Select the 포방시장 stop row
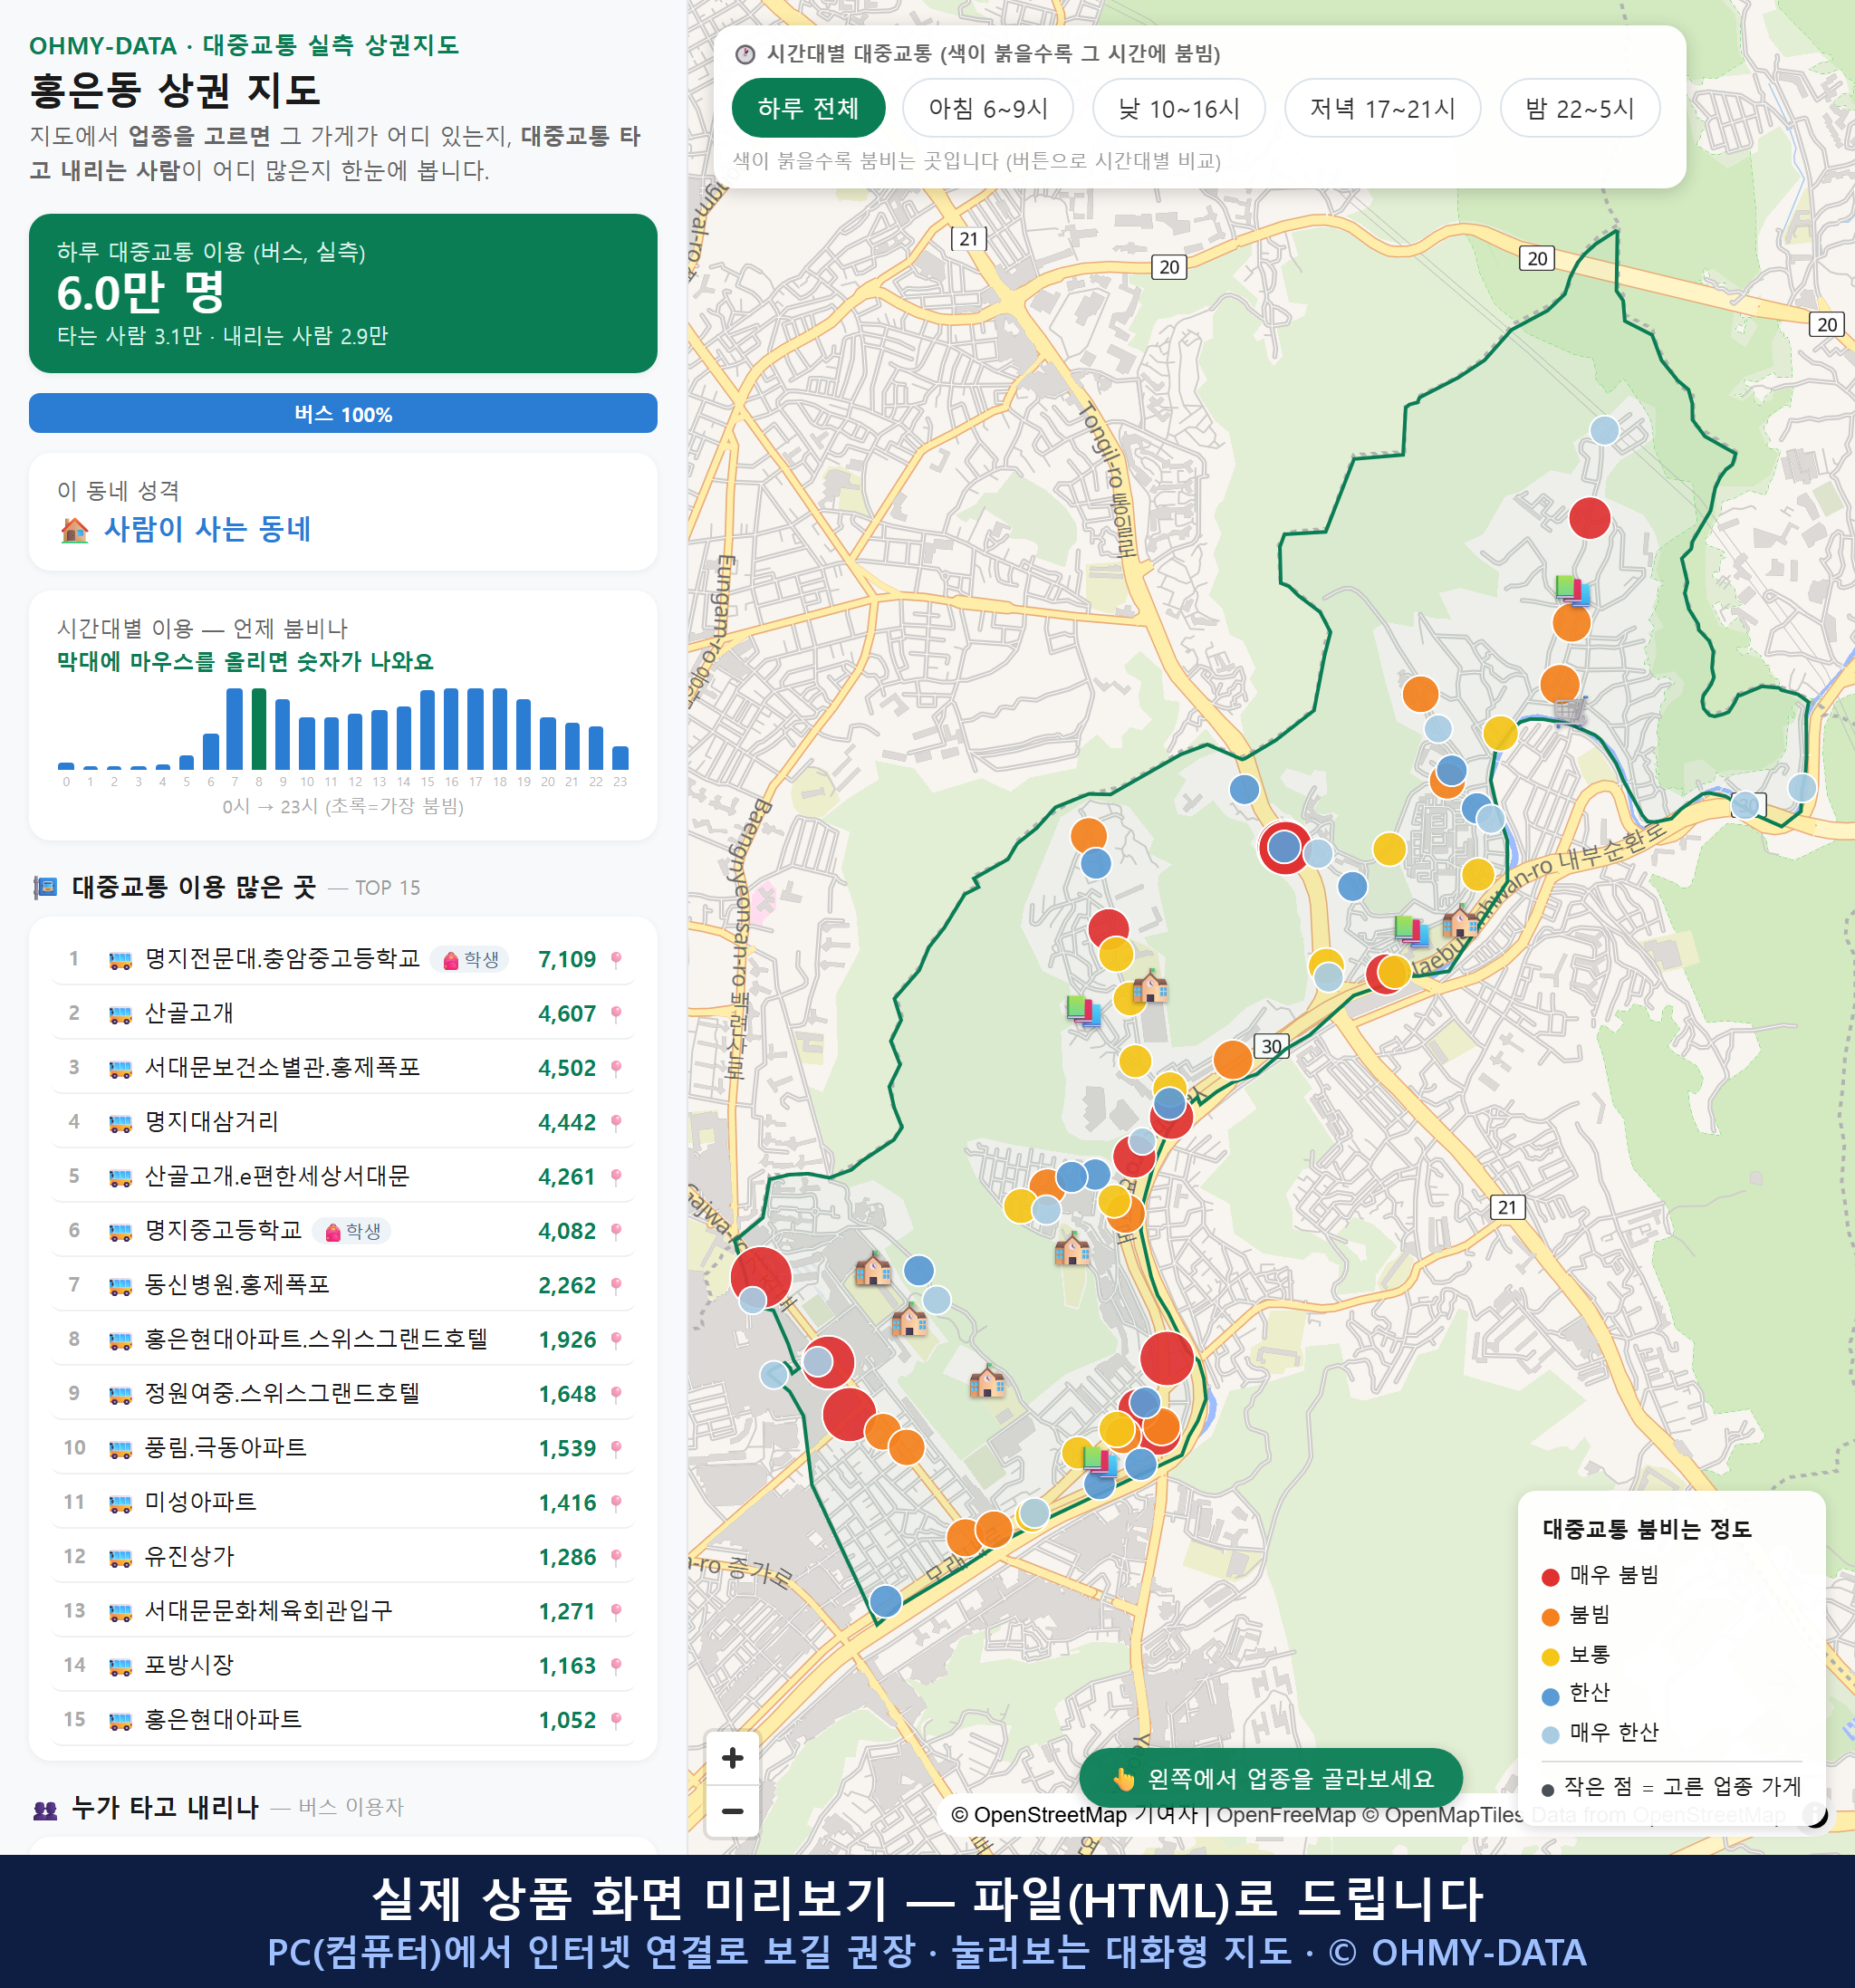The width and height of the screenshot is (1855, 1988). pos(343,1665)
